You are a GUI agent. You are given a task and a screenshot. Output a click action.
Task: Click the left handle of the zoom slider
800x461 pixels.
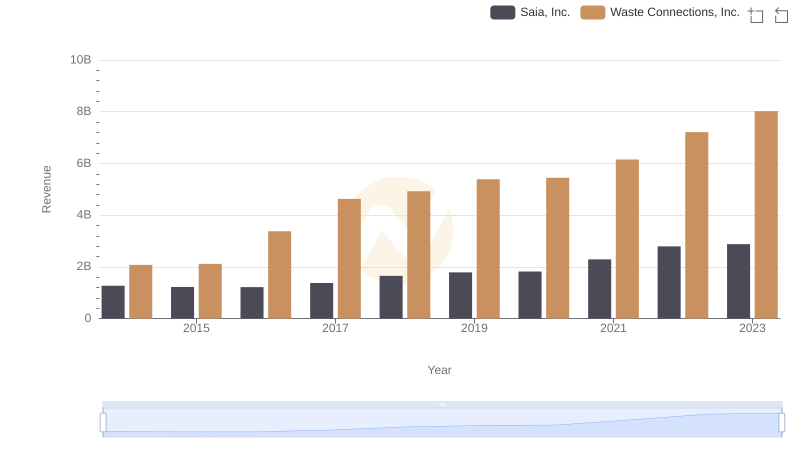pos(103,422)
